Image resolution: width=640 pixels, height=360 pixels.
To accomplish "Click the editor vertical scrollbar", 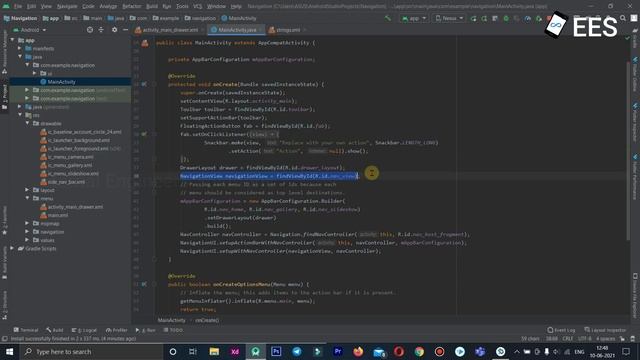I will 628,151.
